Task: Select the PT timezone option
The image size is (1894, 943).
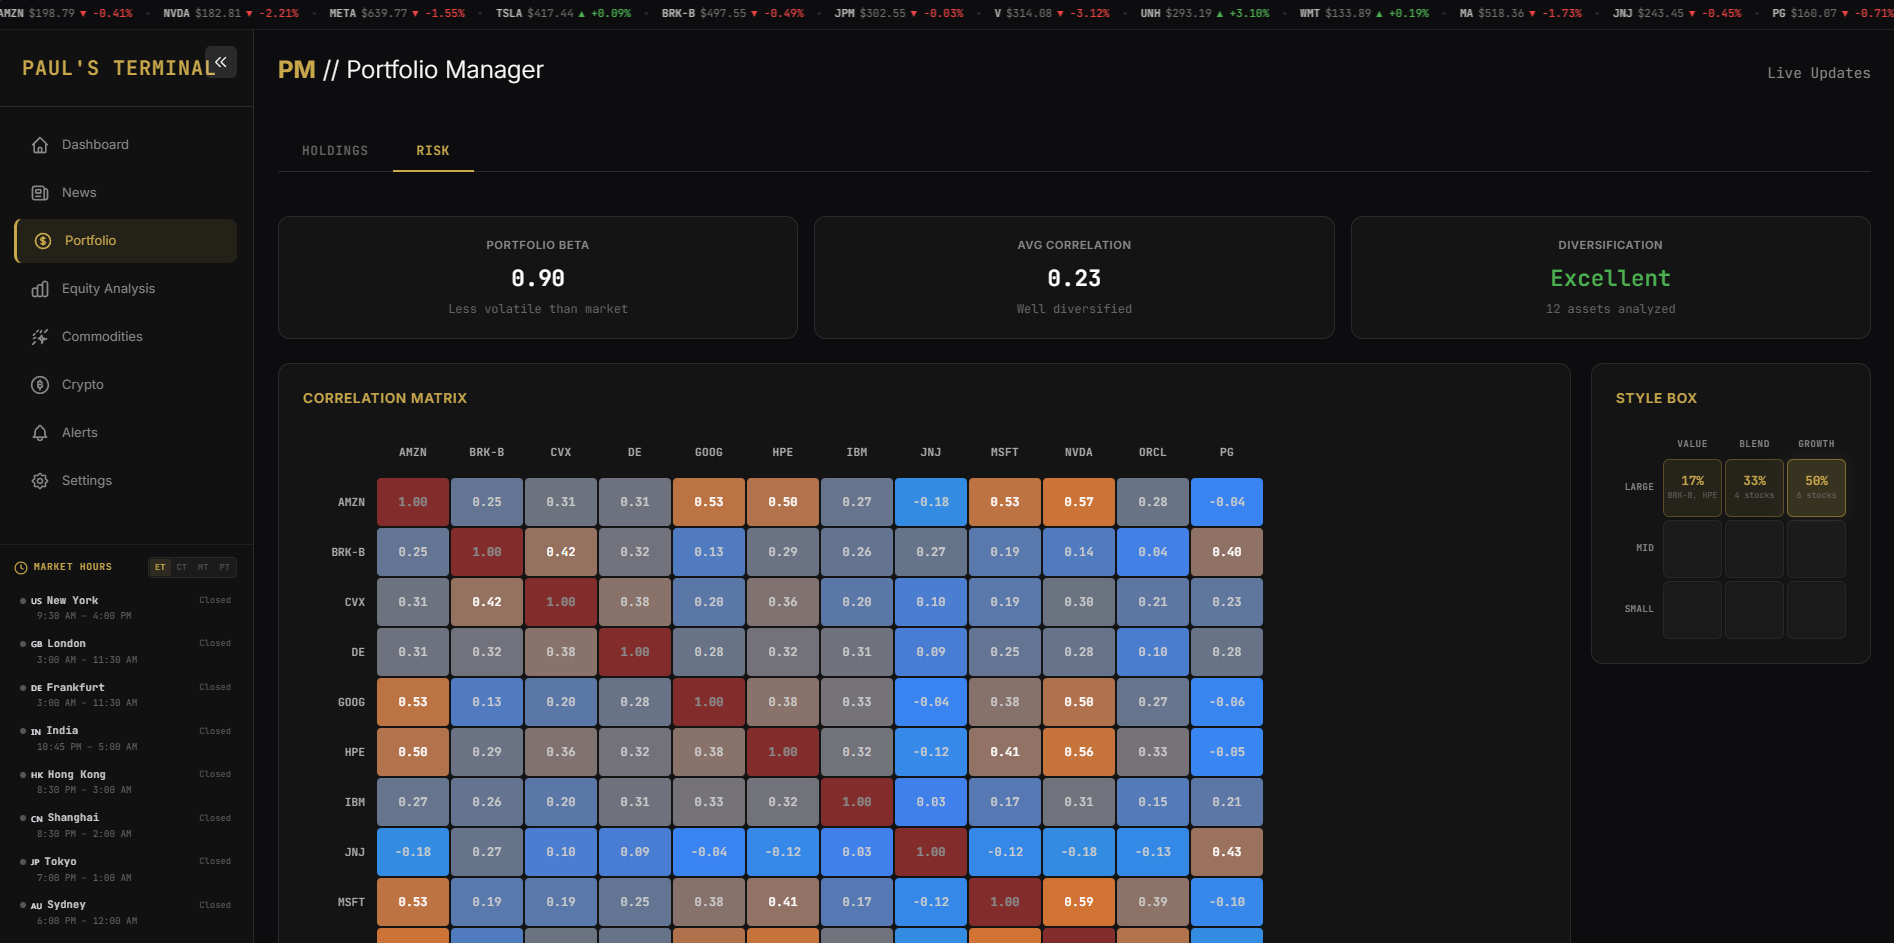Action: pyautogui.click(x=222, y=567)
